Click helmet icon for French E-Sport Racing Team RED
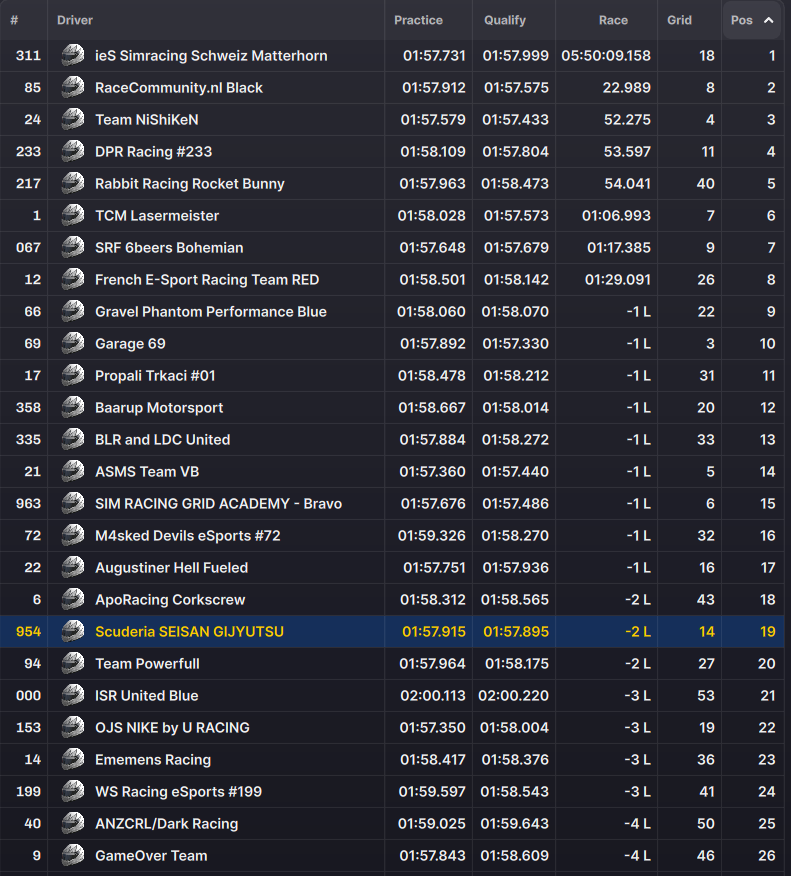 [x=73, y=279]
